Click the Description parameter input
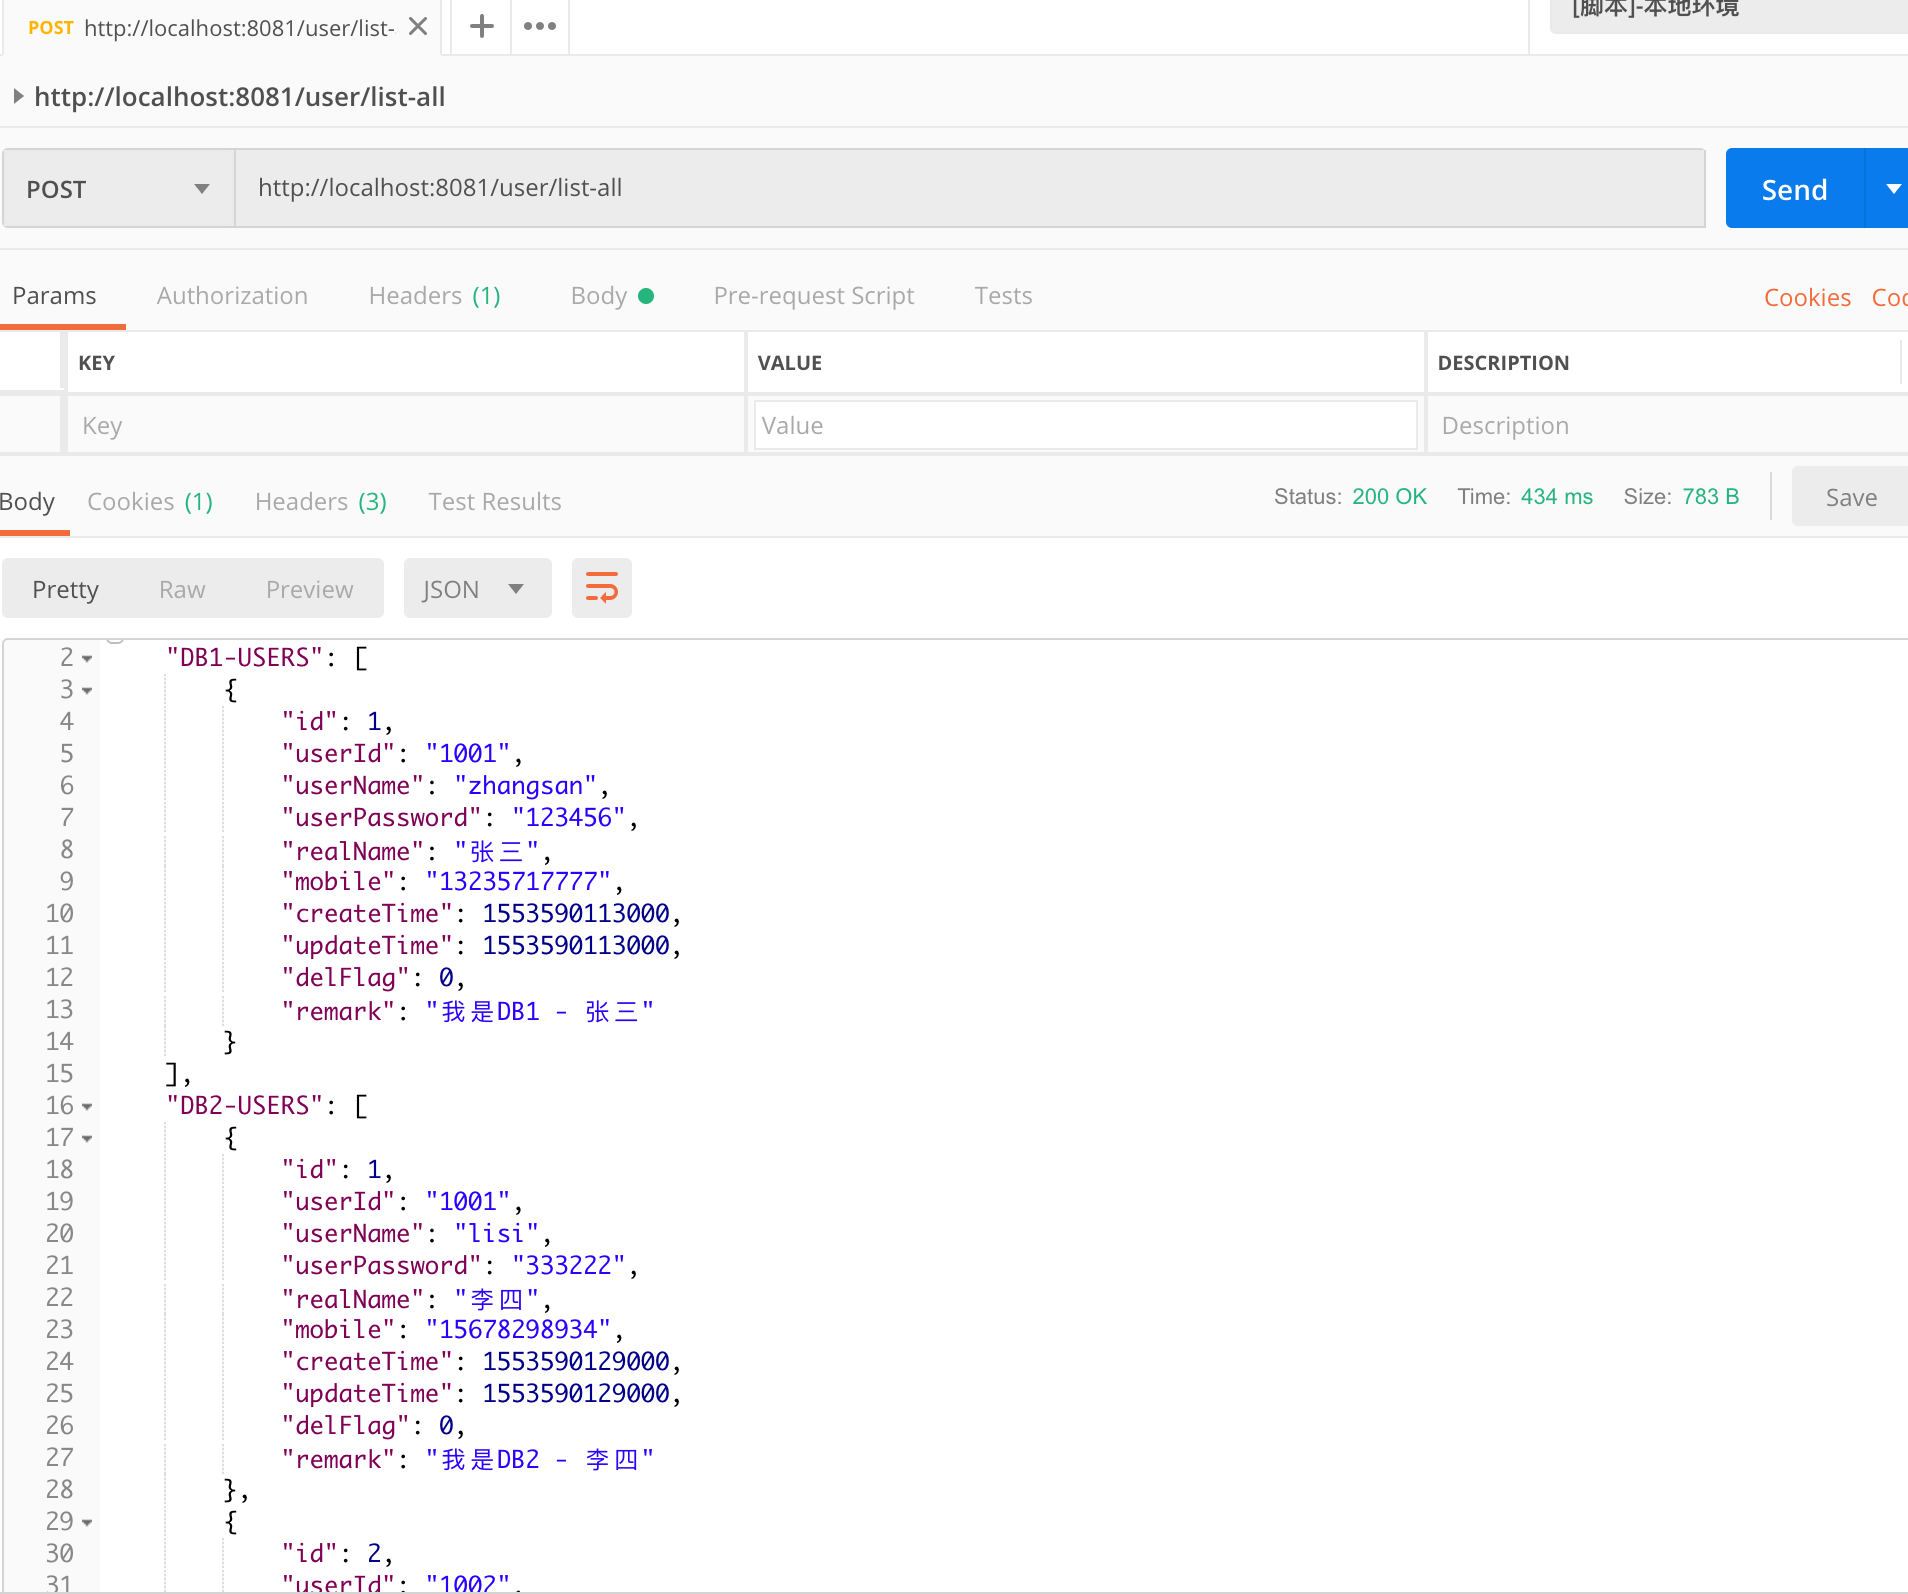This screenshot has height=1594, width=1908. tap(1666, 425)
